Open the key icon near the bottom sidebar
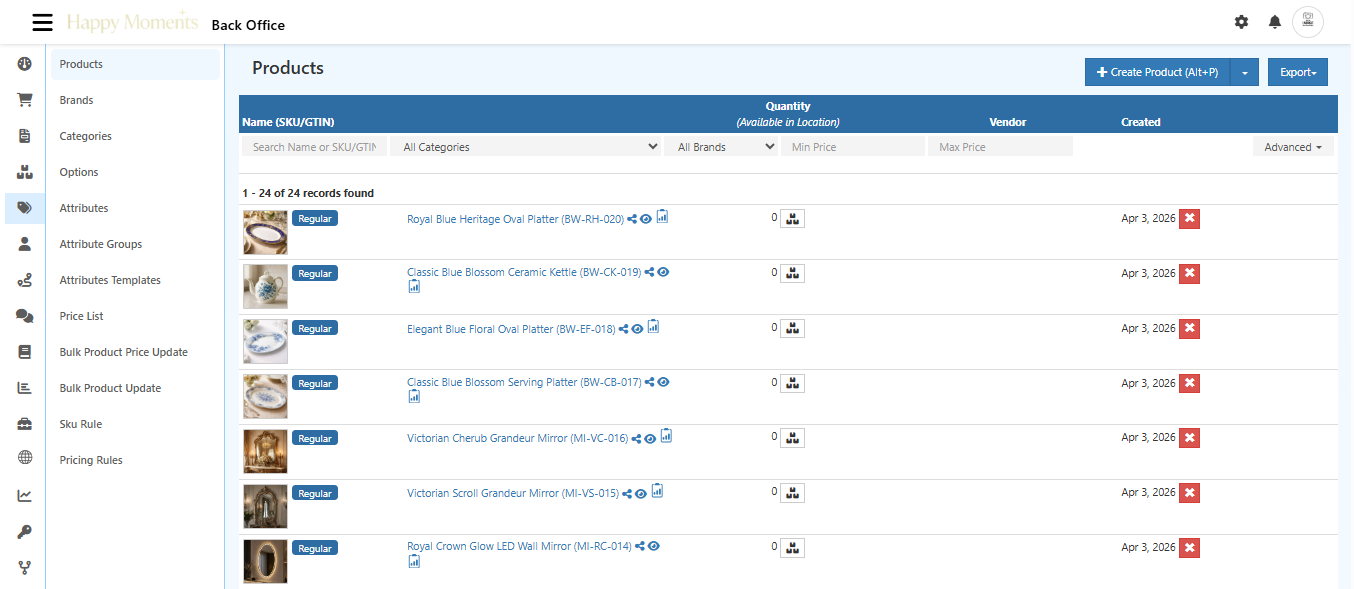This screenshot has width=1354, height=589. coord(24,531)
